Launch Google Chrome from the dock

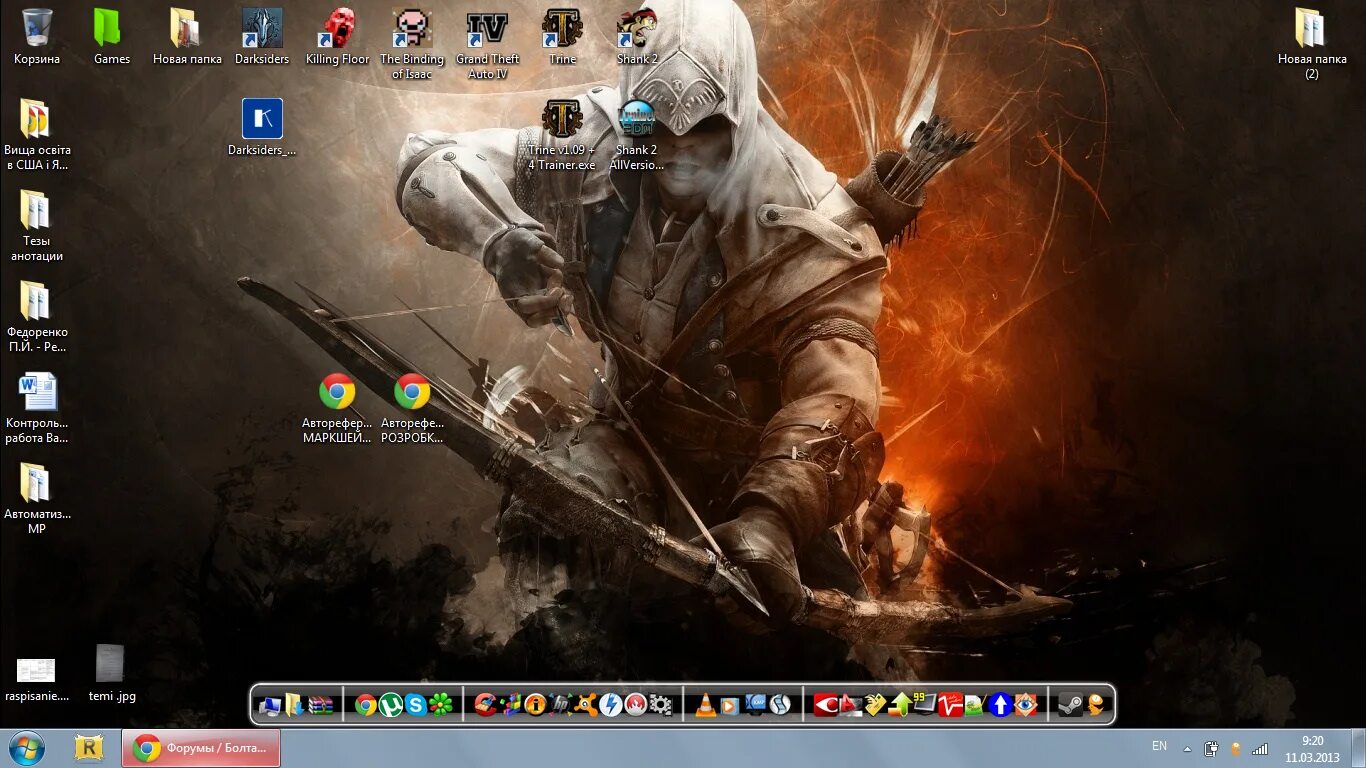coord(365,705)
